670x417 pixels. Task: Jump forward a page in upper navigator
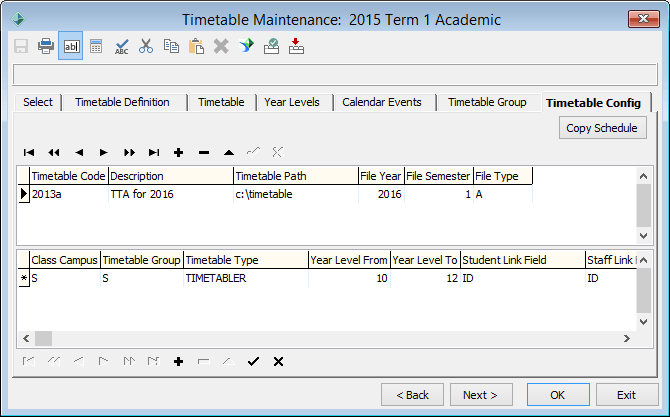click(129, 153)
